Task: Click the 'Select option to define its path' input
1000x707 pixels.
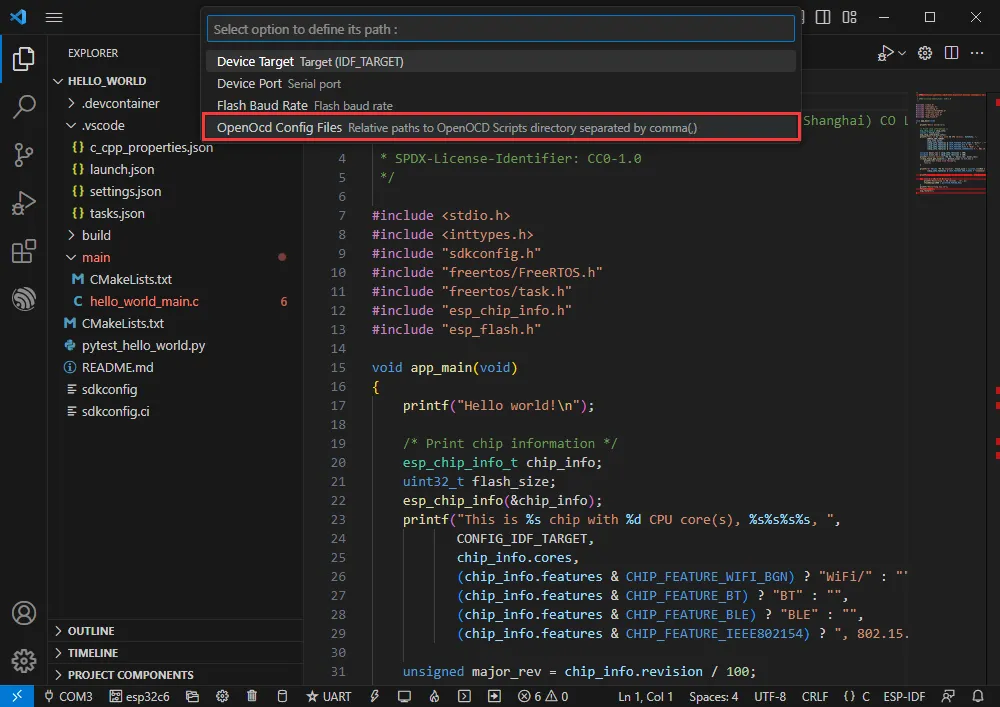Action: 500,29
